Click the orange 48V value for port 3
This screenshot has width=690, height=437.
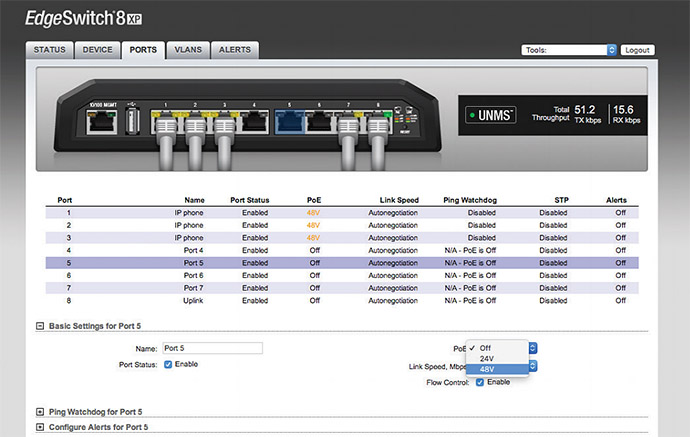313,238
